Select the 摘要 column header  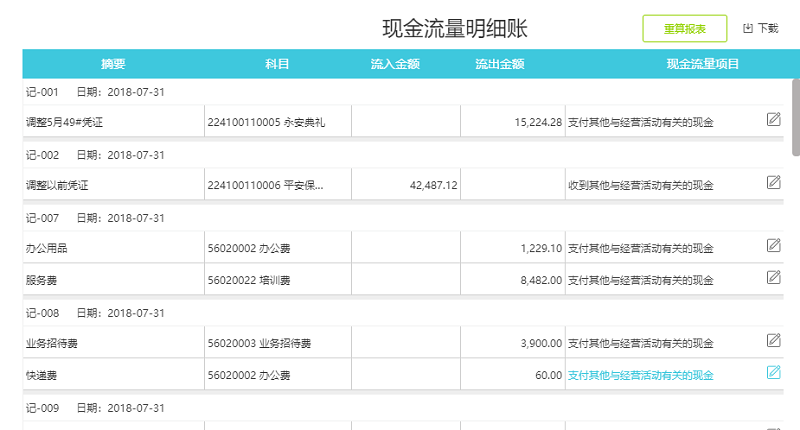[x=113, y=64]
